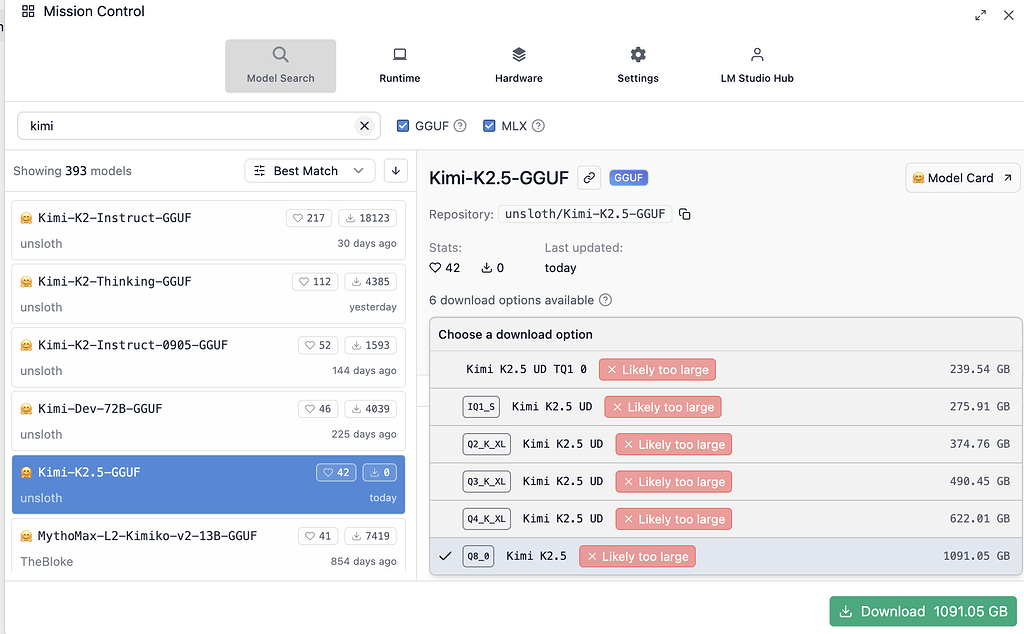Image resolution: width=1024 pixels, height=634 pixels.
Task: Choose the Q3_K_XL download option
Action: coord(726,481)
